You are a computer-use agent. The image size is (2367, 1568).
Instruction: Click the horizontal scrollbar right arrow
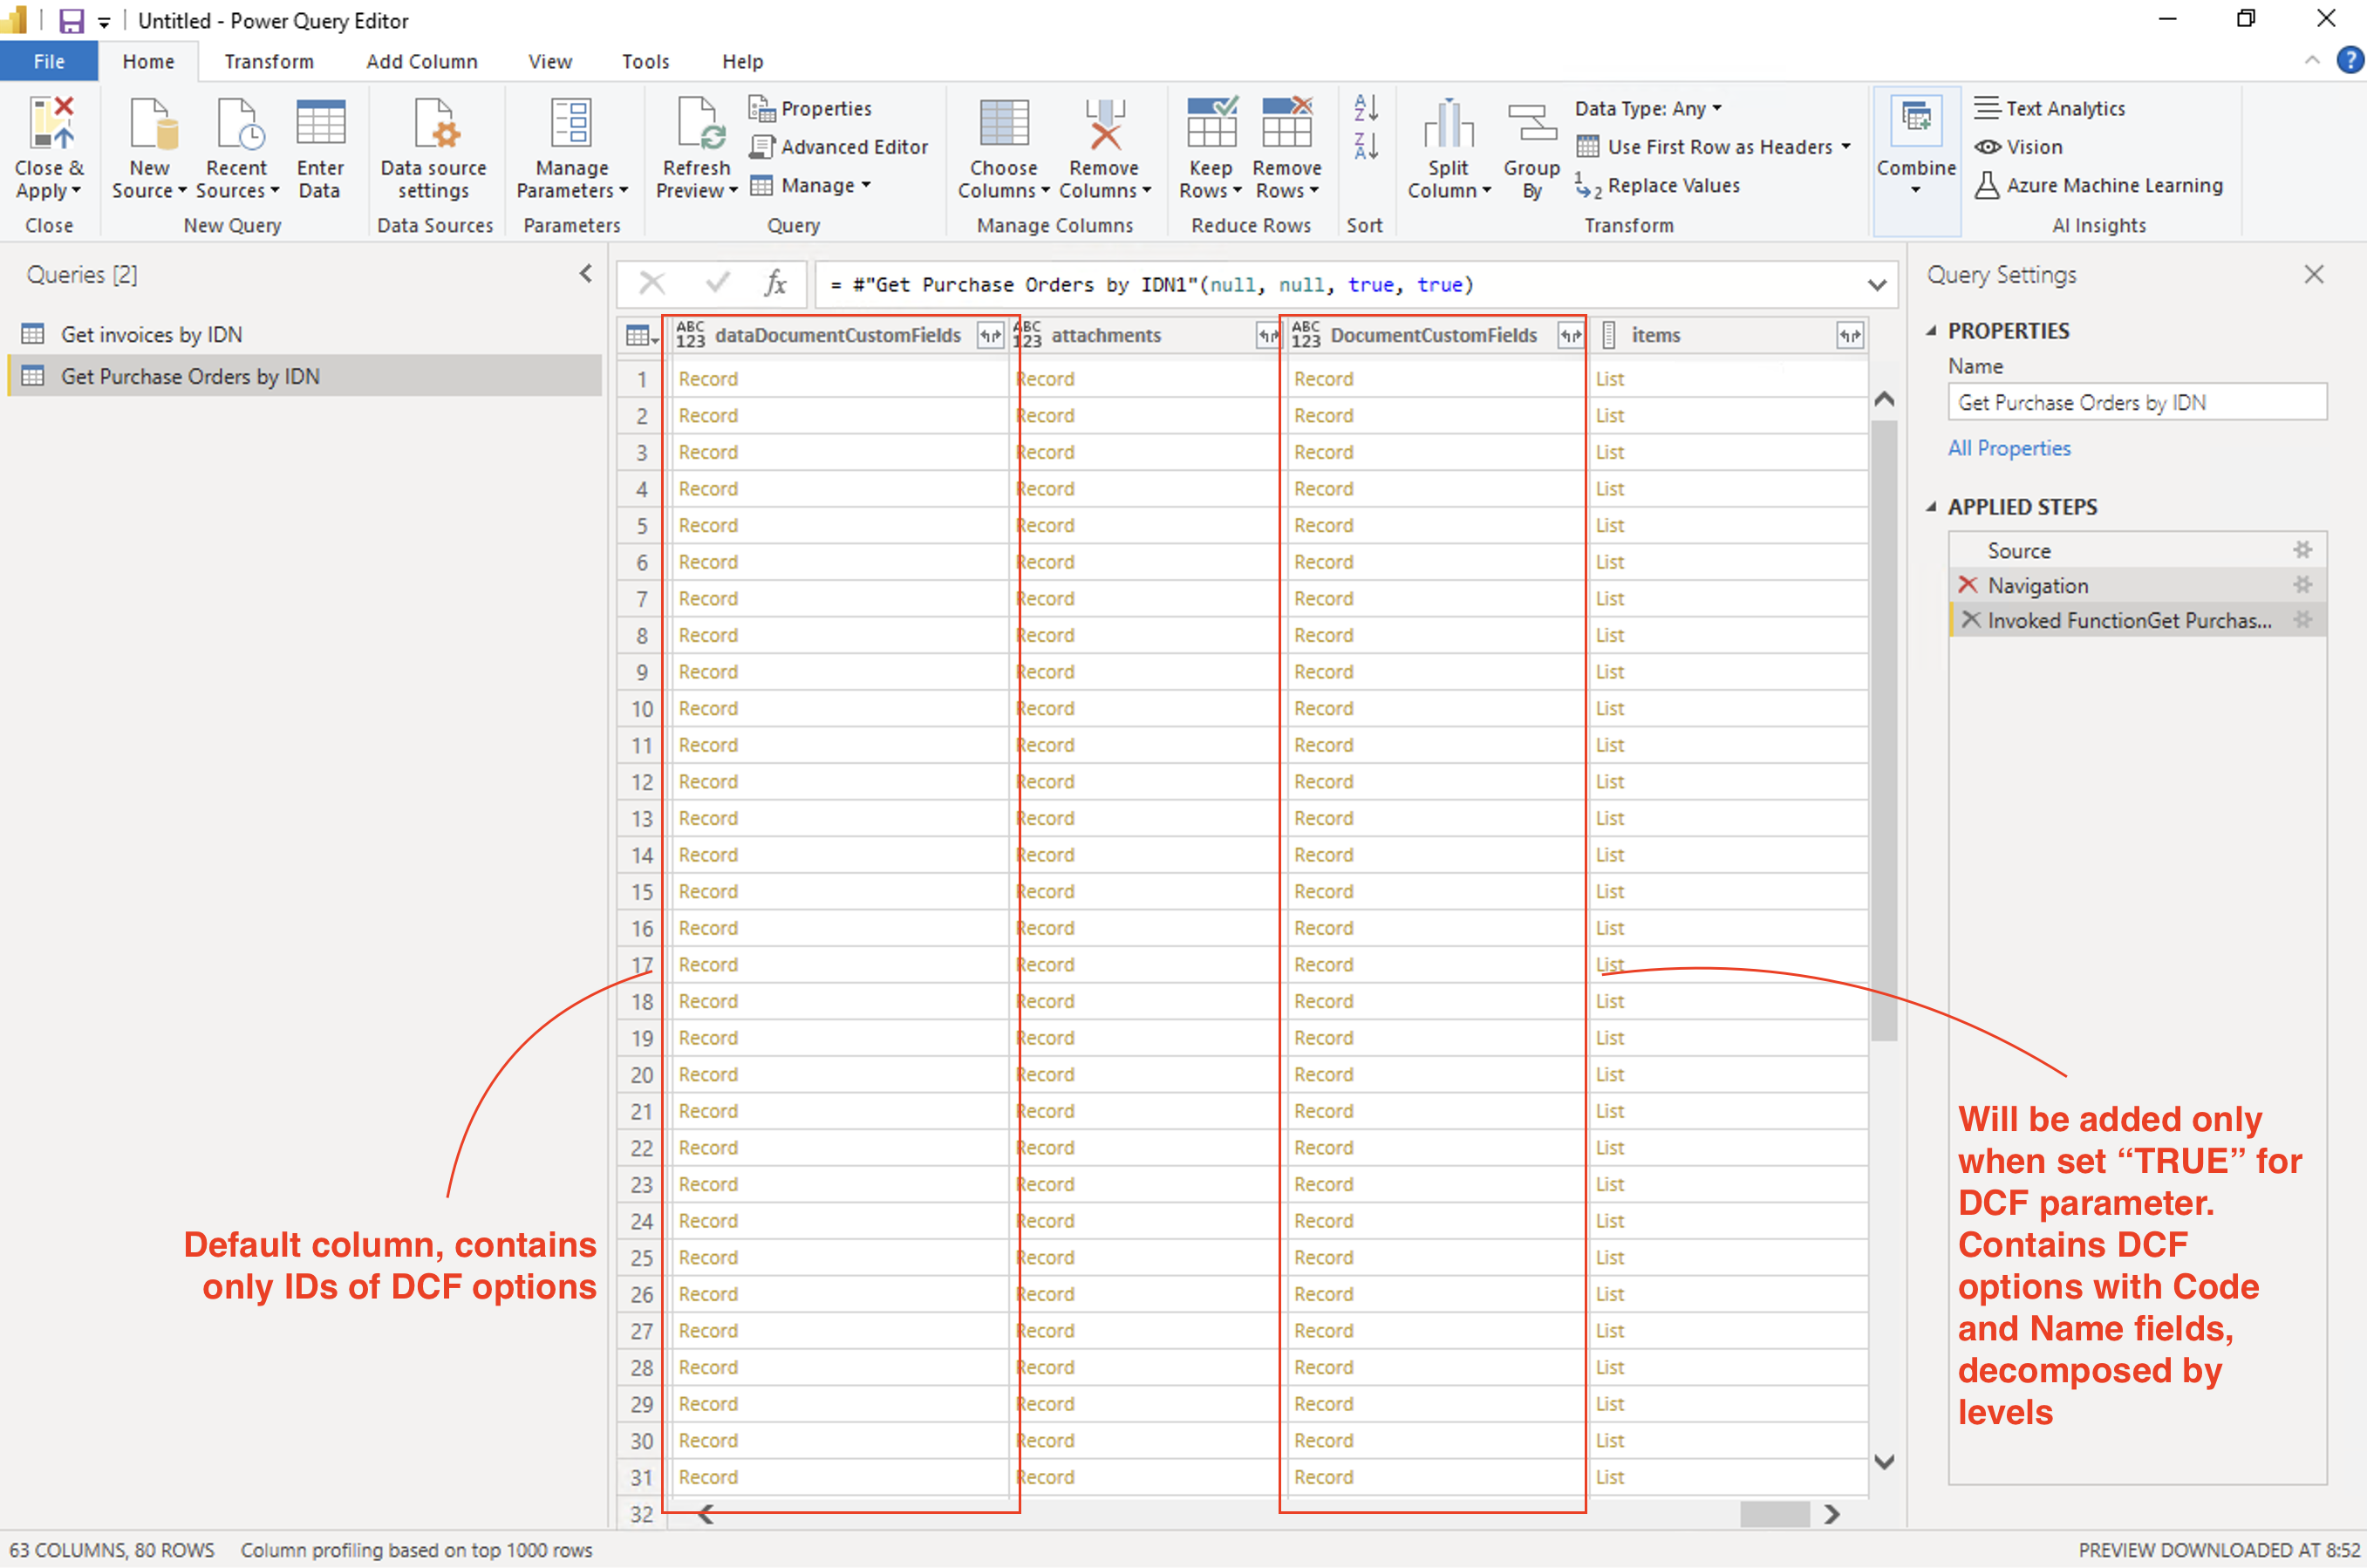[1832, 1514]
